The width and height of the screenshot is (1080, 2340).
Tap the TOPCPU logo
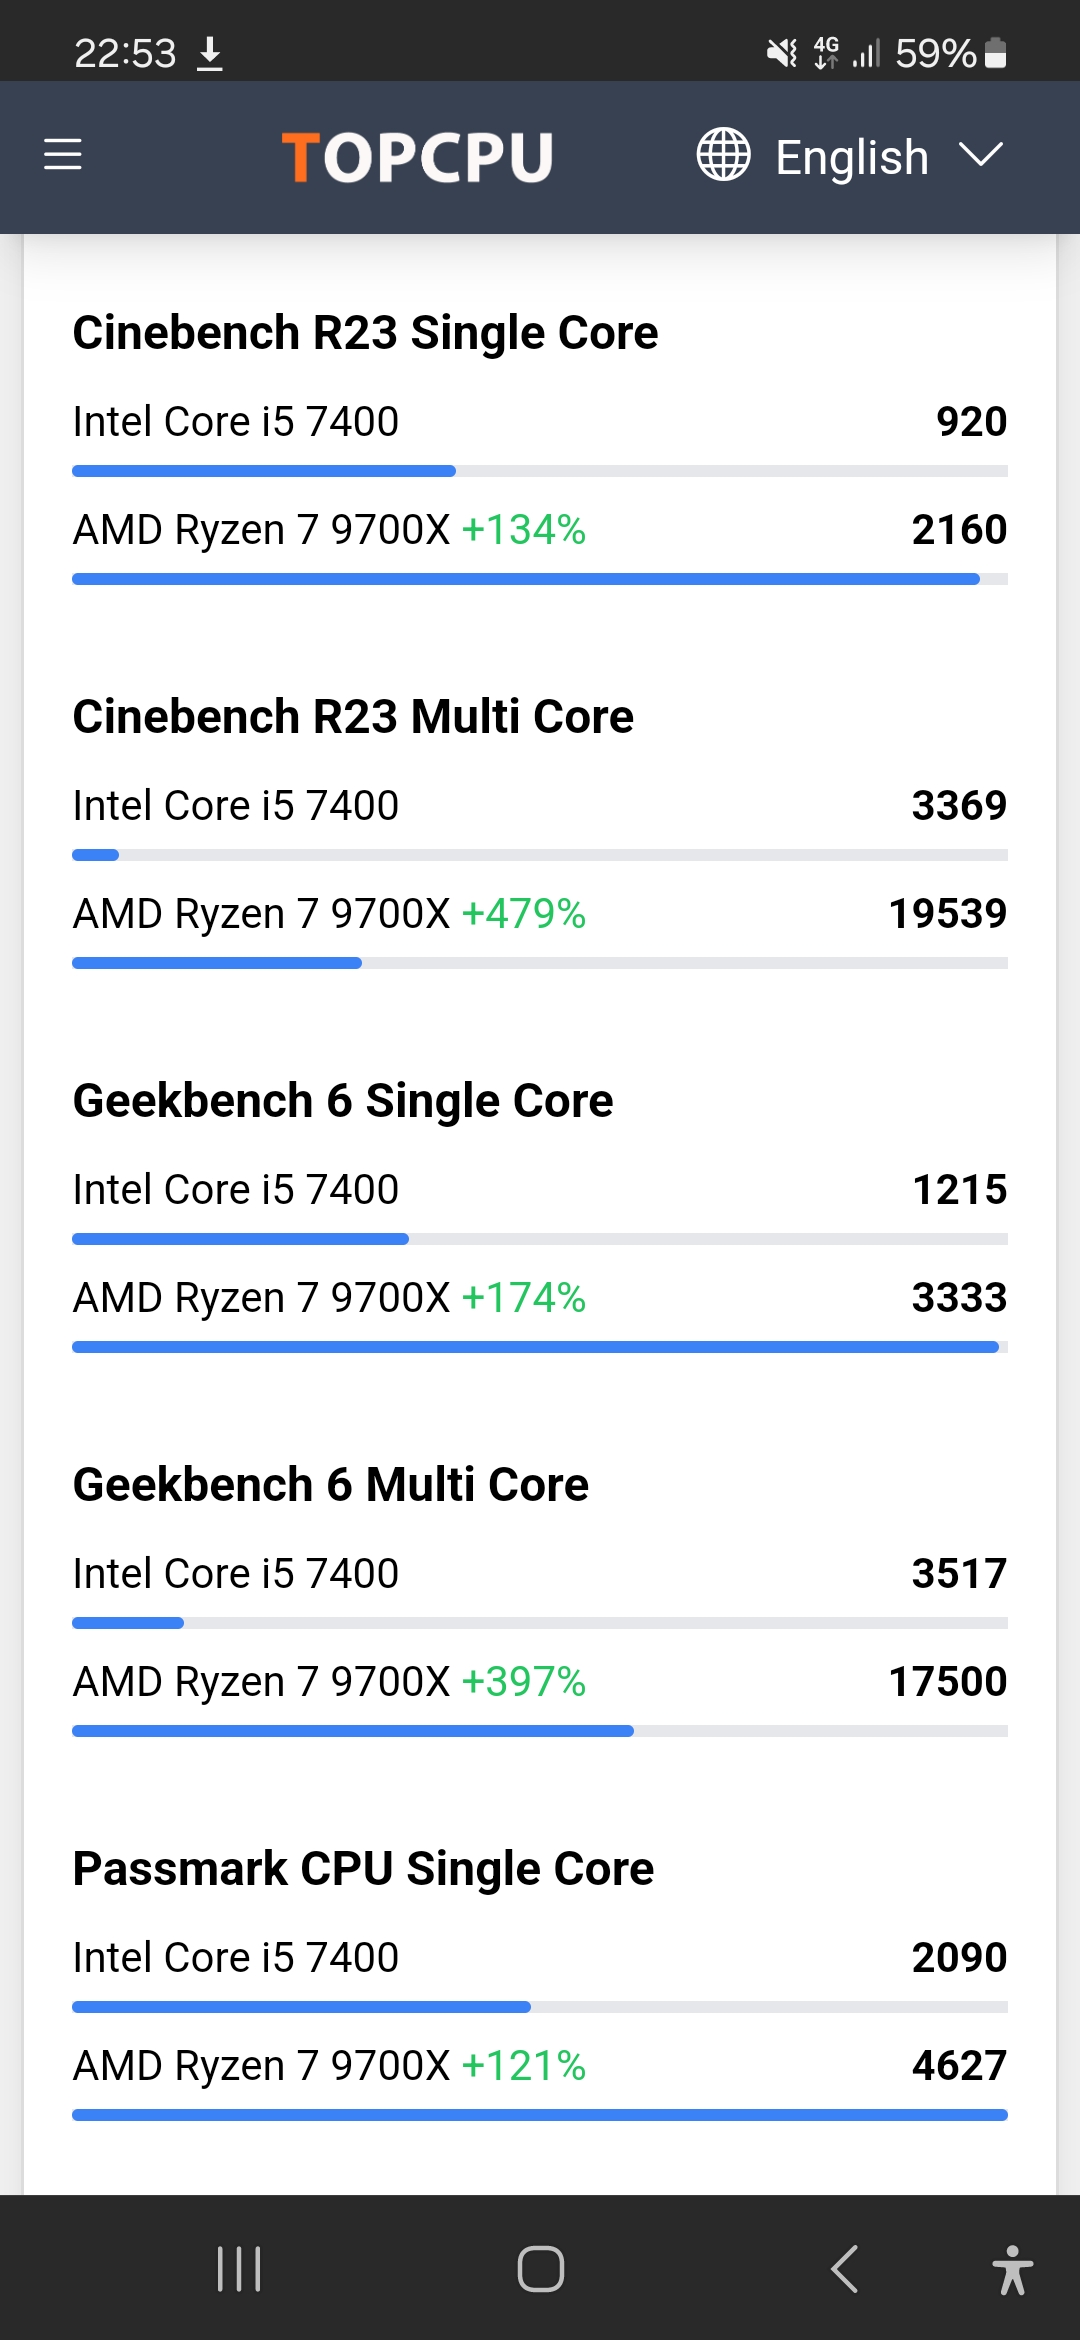click(x=417, y=157)
